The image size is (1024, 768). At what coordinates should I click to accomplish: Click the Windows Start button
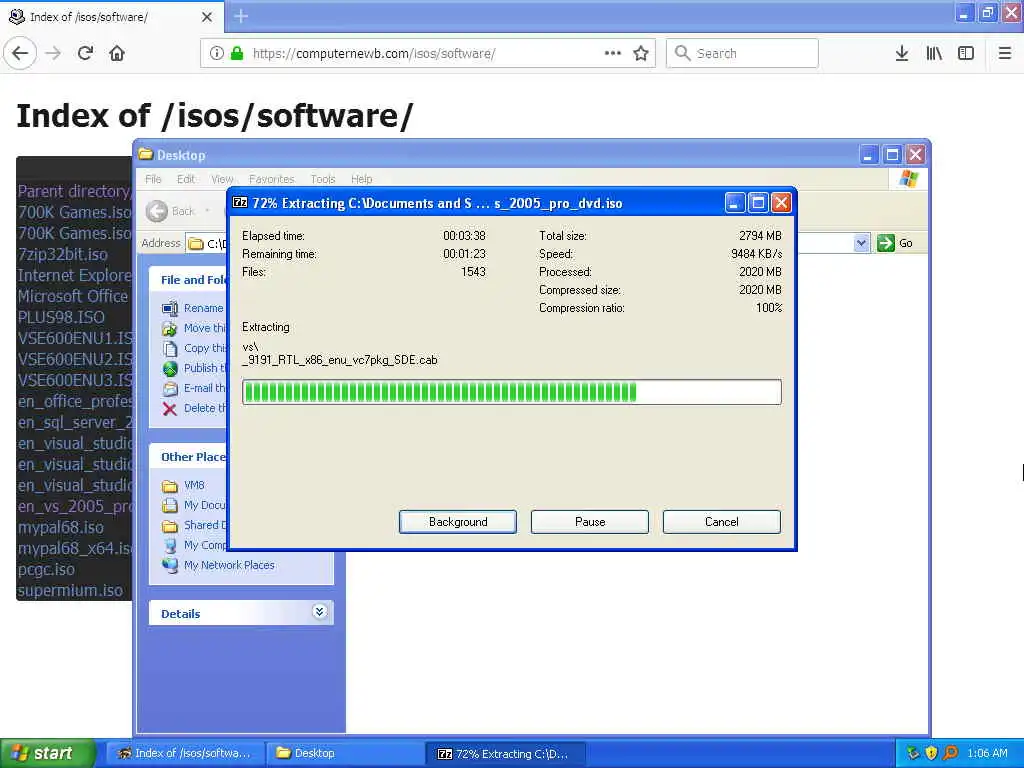pos(47,753)
